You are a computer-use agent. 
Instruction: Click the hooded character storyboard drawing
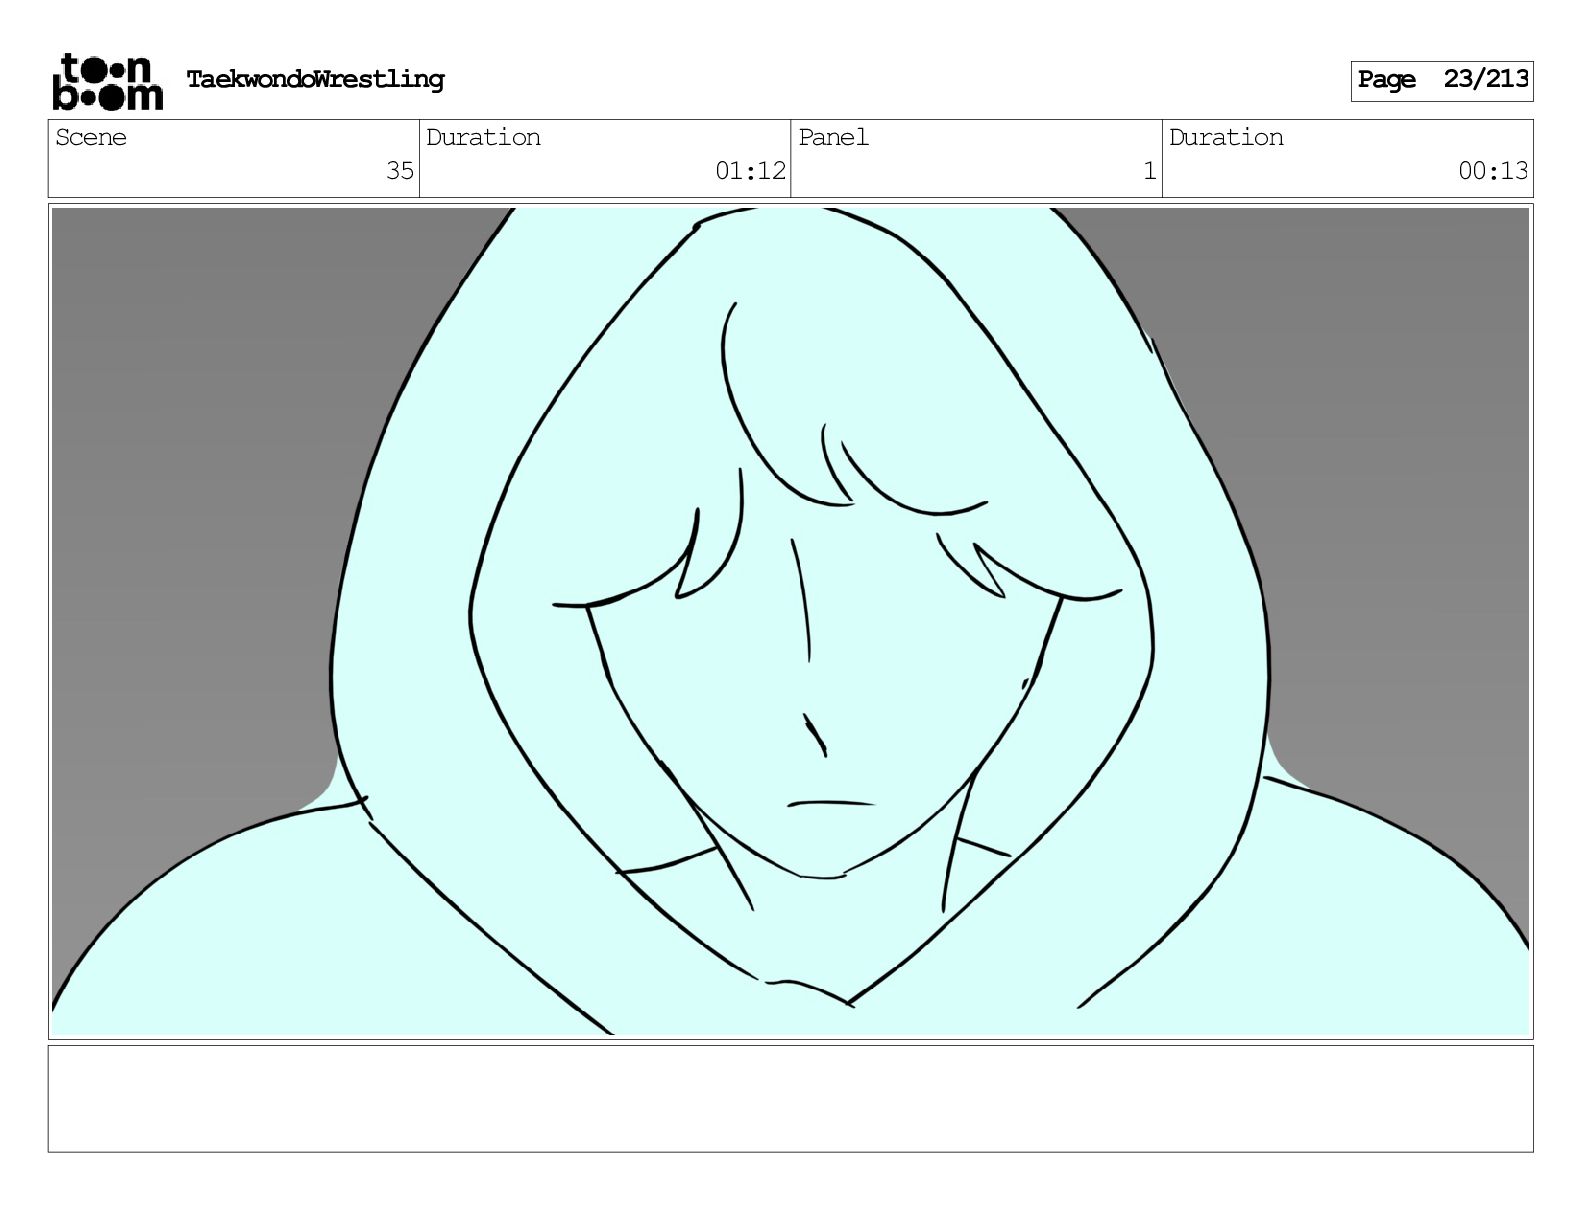(x=791, y=621)
